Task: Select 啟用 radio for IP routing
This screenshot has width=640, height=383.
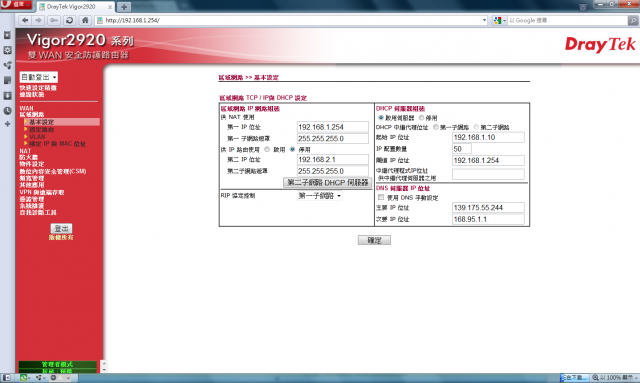Action: point(267,149)
